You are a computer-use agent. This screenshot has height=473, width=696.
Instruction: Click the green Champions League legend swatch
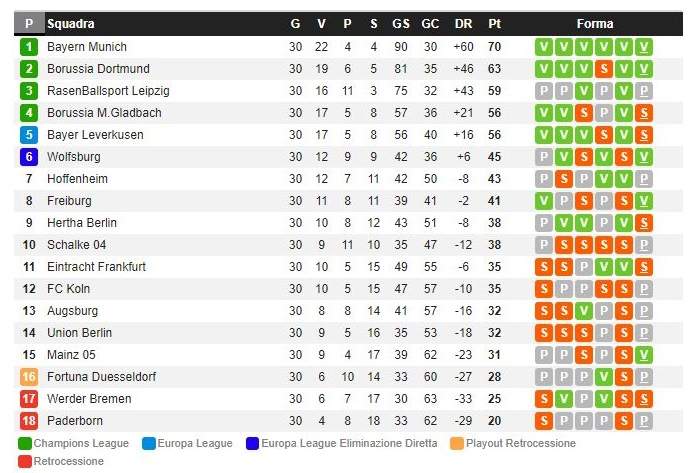24,443
